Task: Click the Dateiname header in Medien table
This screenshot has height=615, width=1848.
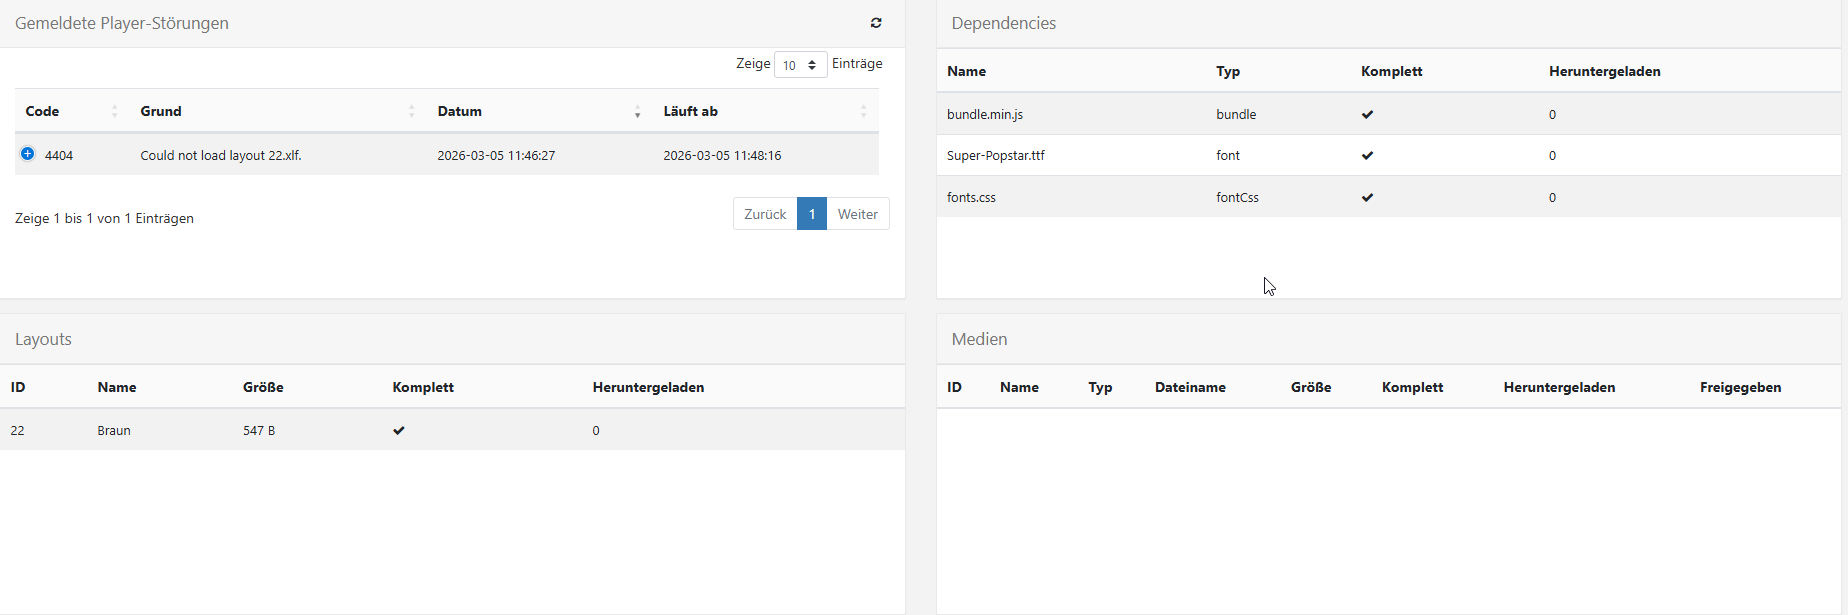Action: click(1190, 388)
